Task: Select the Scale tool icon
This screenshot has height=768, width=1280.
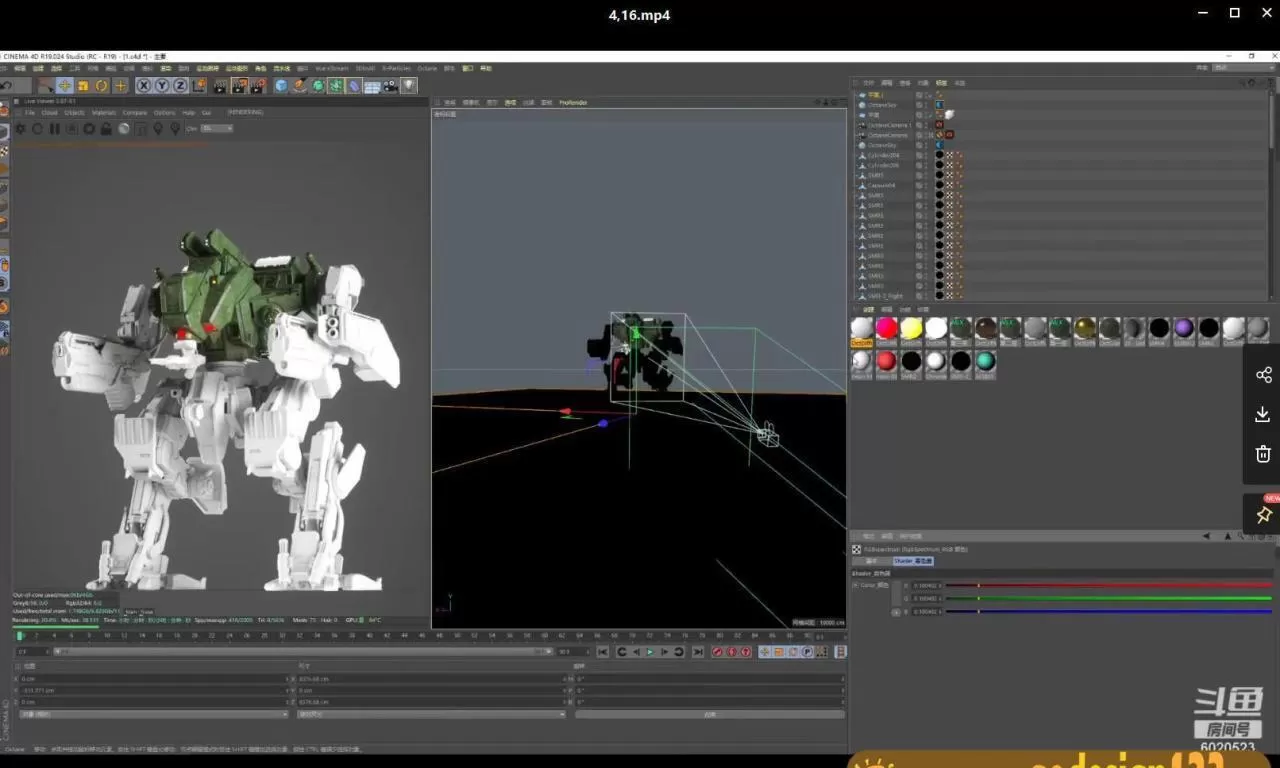Action: (83, 86)
